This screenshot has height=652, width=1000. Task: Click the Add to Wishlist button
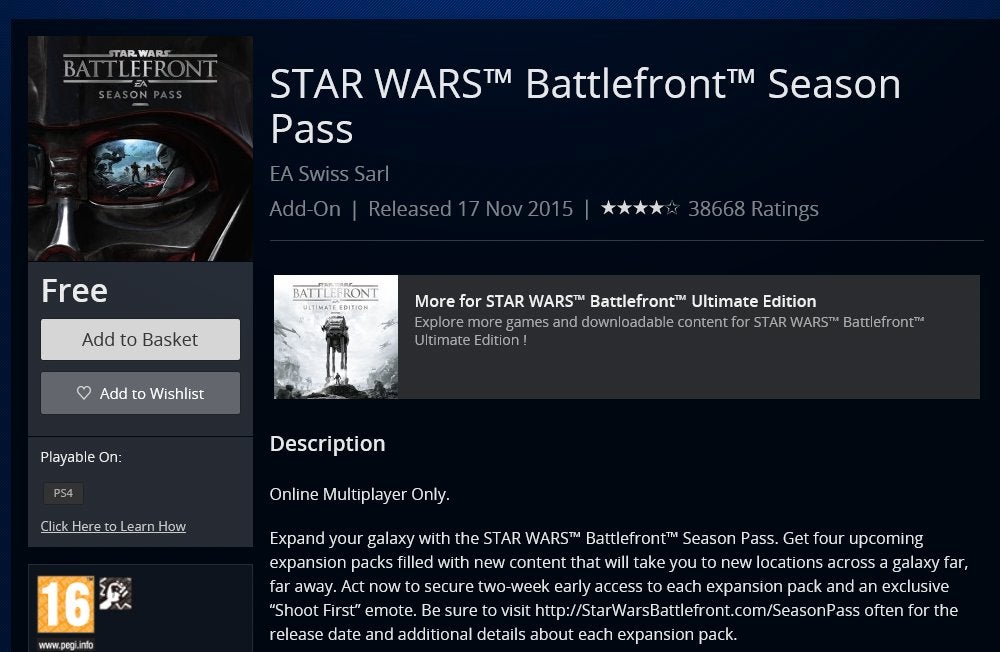point(140,393)
